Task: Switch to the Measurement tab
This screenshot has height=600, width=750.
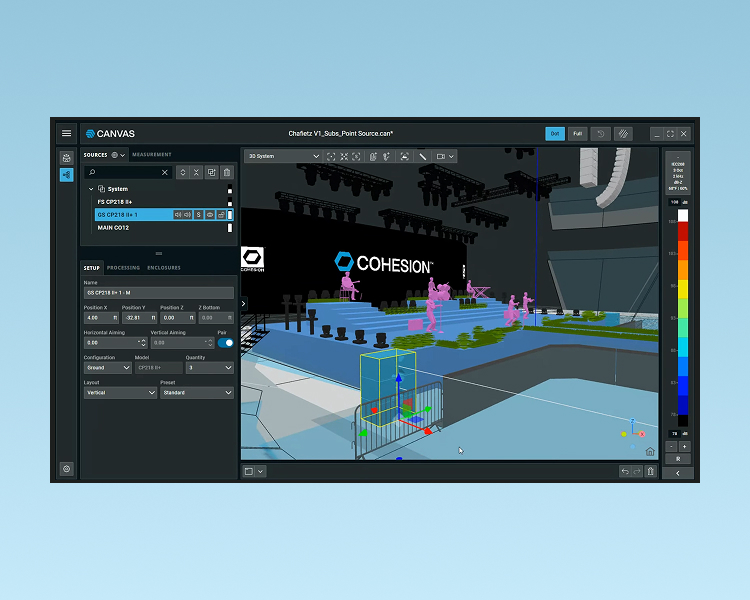Action: point(152,155)
